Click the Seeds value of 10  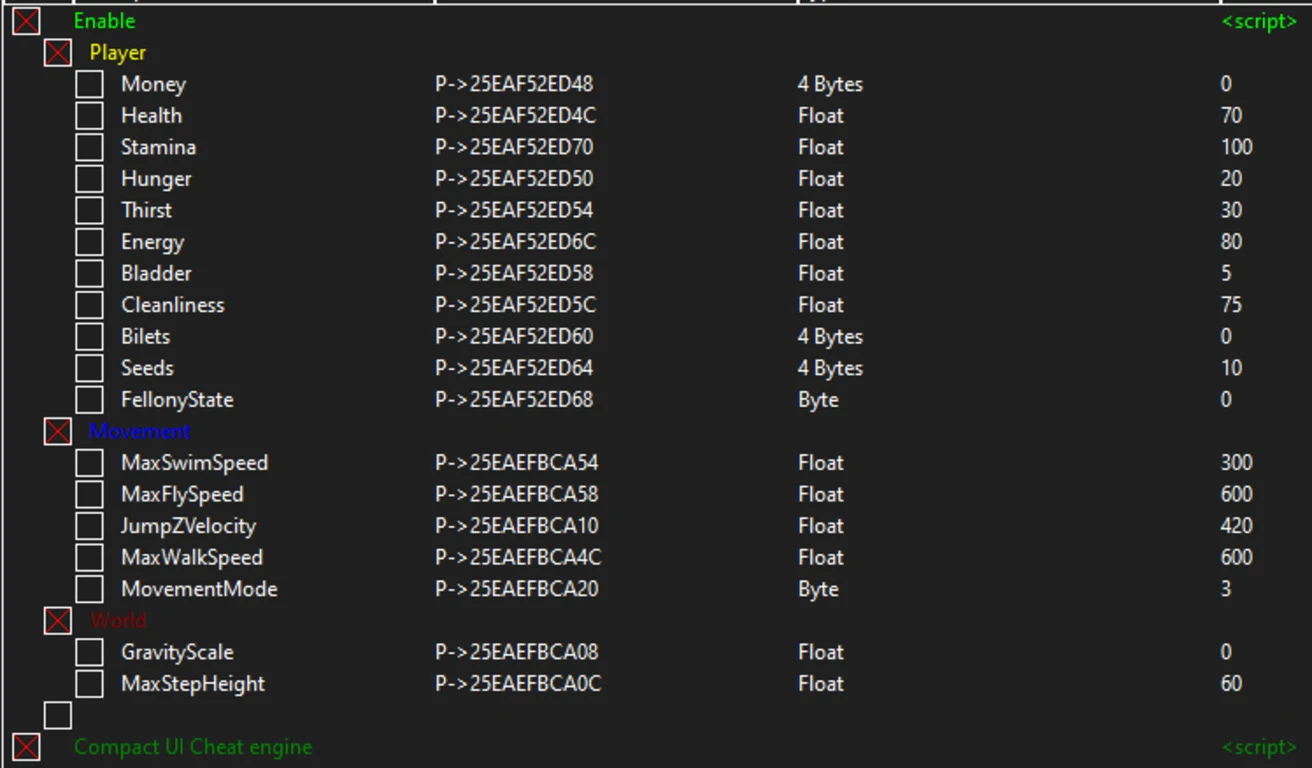[1231, 368]
